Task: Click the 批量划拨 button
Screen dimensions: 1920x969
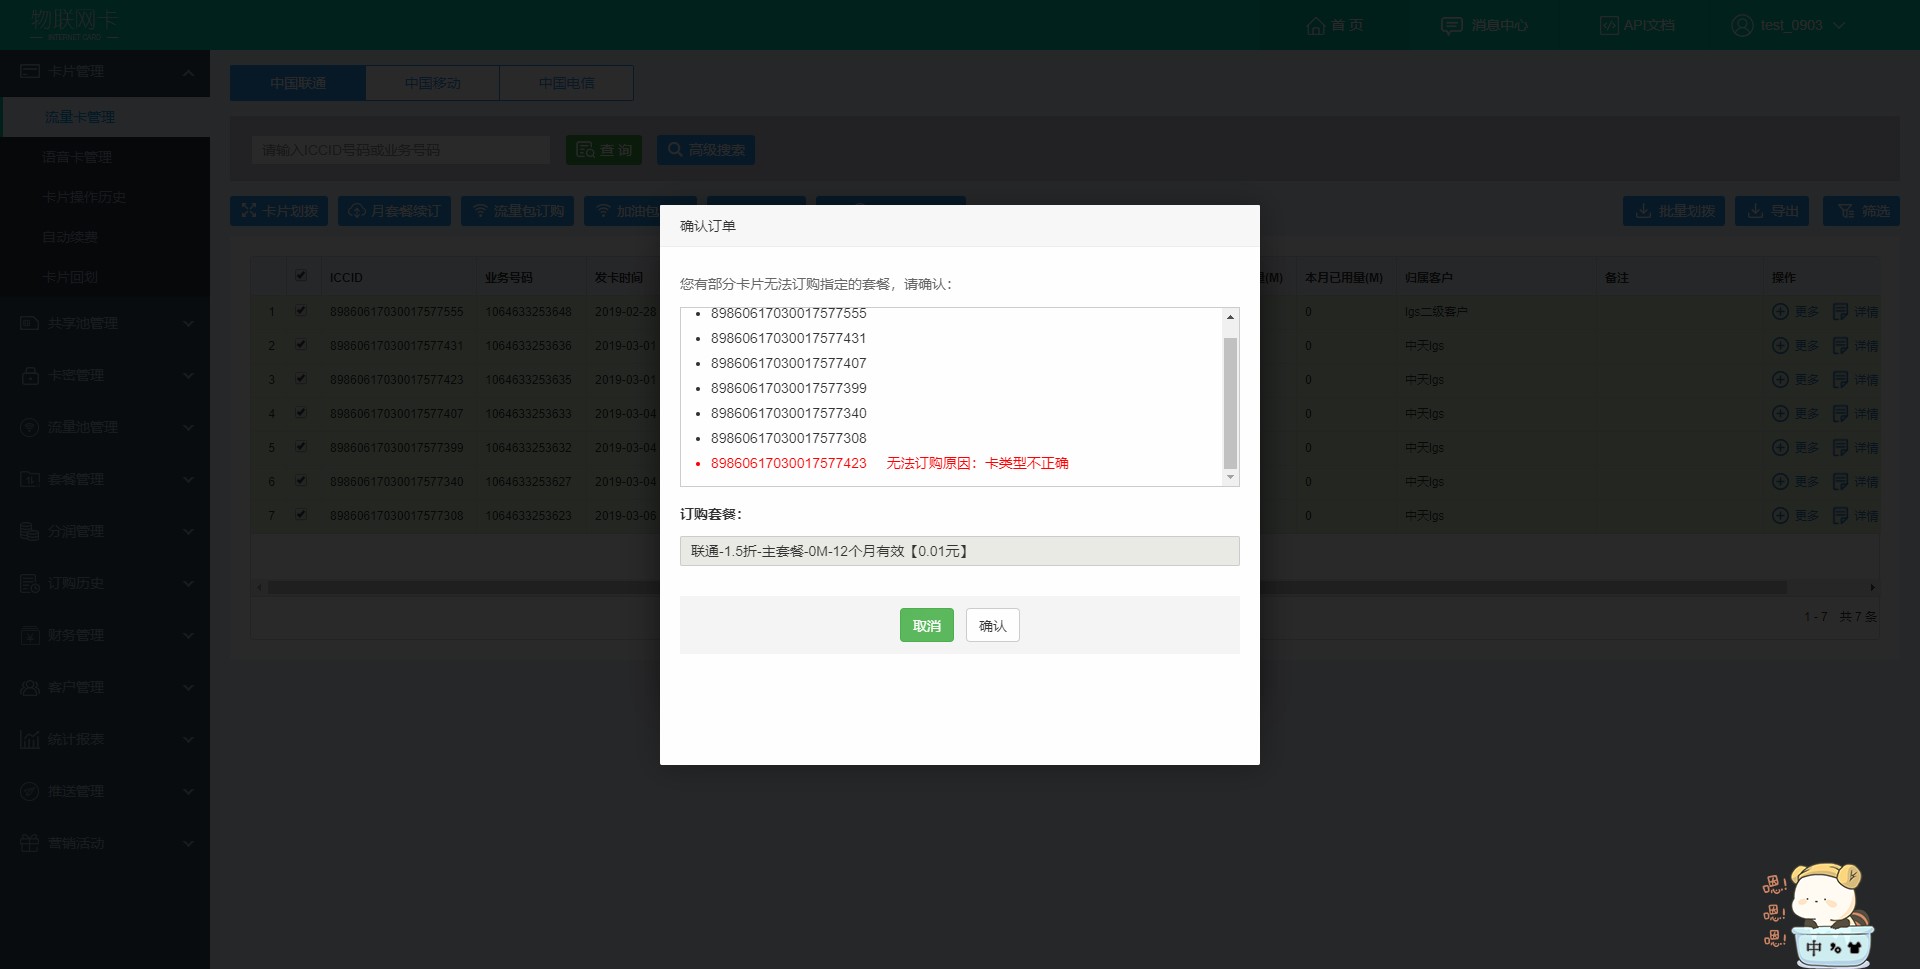Action: point(1674,211)
